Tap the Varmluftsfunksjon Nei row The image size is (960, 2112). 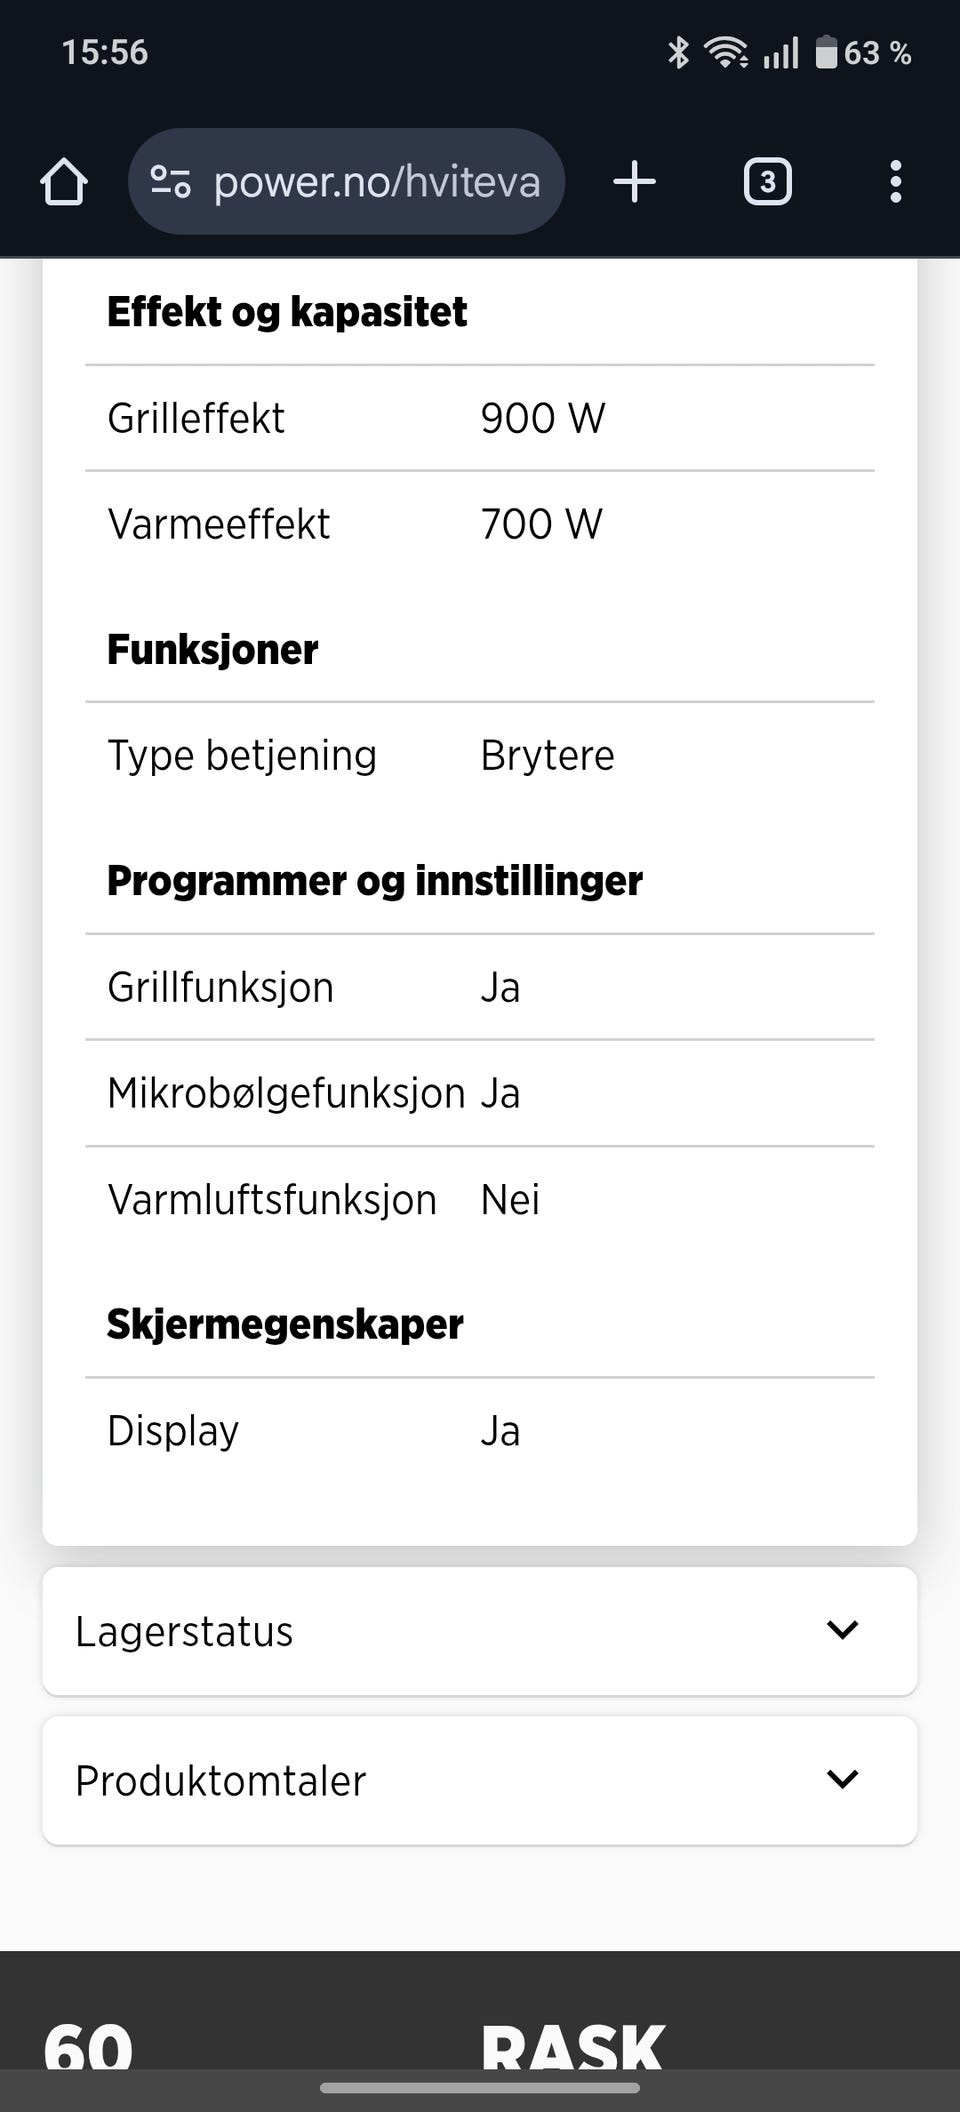480,1199
